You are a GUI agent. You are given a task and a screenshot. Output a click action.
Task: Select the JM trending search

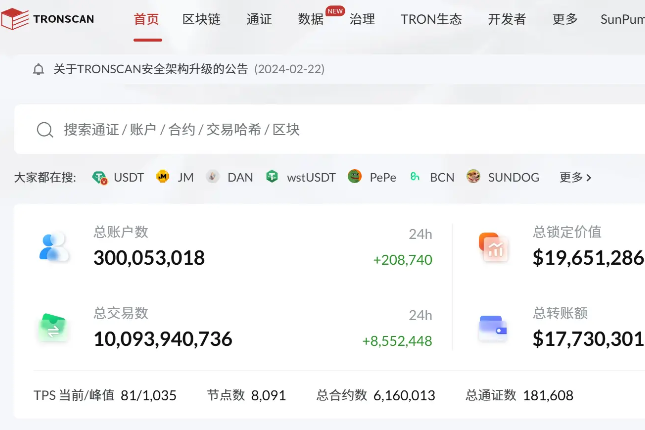(x=186, y=177)
